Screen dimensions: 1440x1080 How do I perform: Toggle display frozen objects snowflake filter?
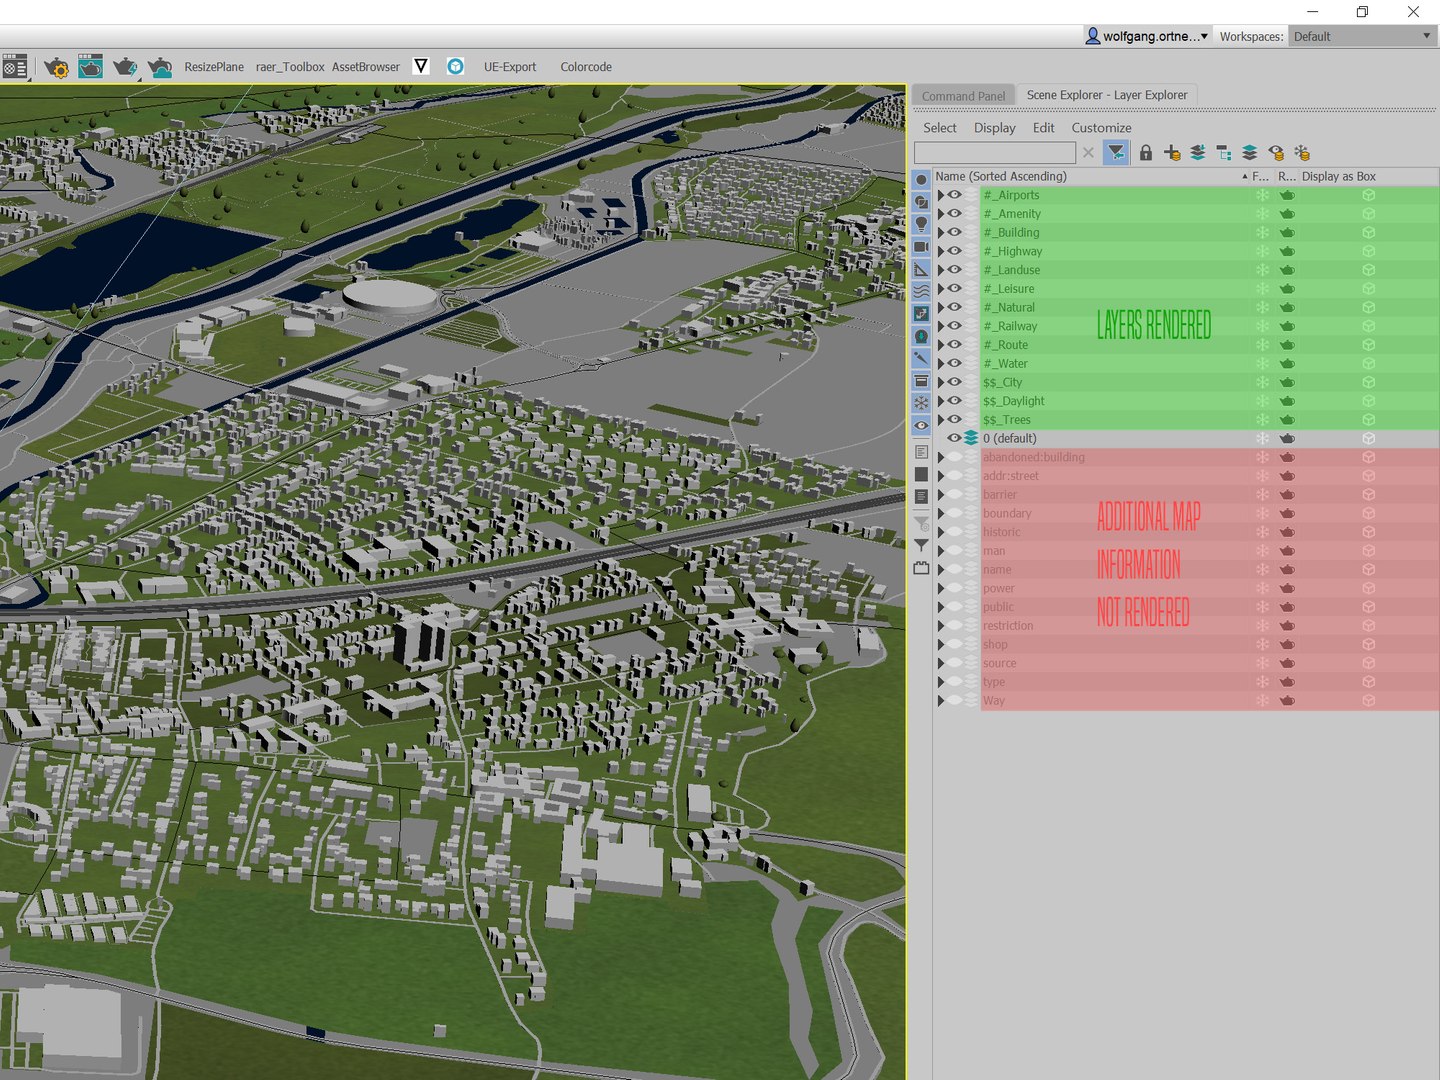click(x=921, y=403)
